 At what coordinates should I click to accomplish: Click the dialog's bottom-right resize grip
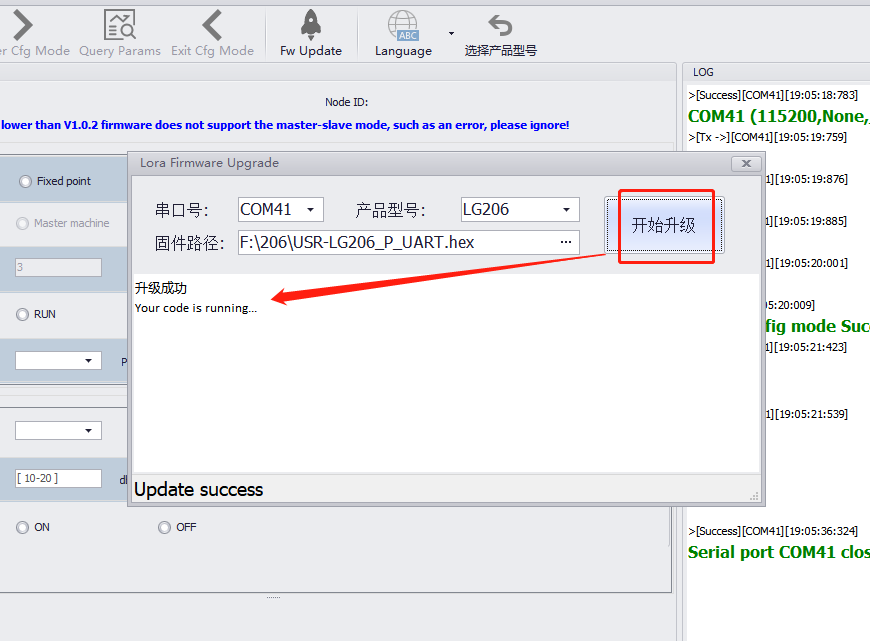754,496
